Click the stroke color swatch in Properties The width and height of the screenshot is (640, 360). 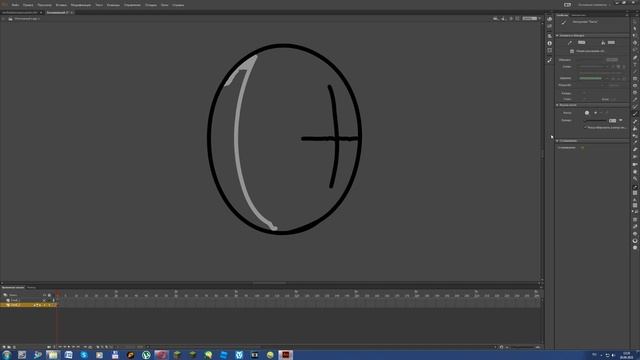click(x=582, y=42)
